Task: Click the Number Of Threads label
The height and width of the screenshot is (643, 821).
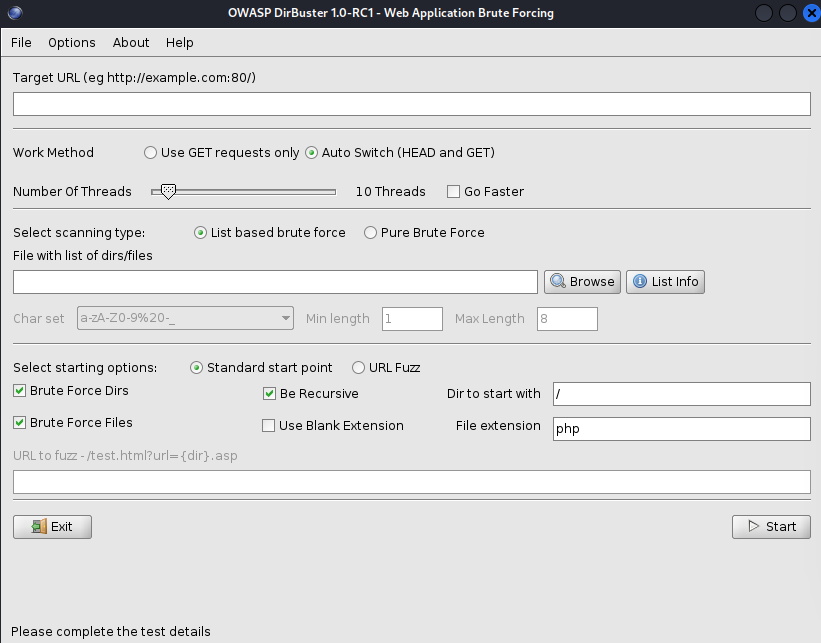Action: click(72, 192)
